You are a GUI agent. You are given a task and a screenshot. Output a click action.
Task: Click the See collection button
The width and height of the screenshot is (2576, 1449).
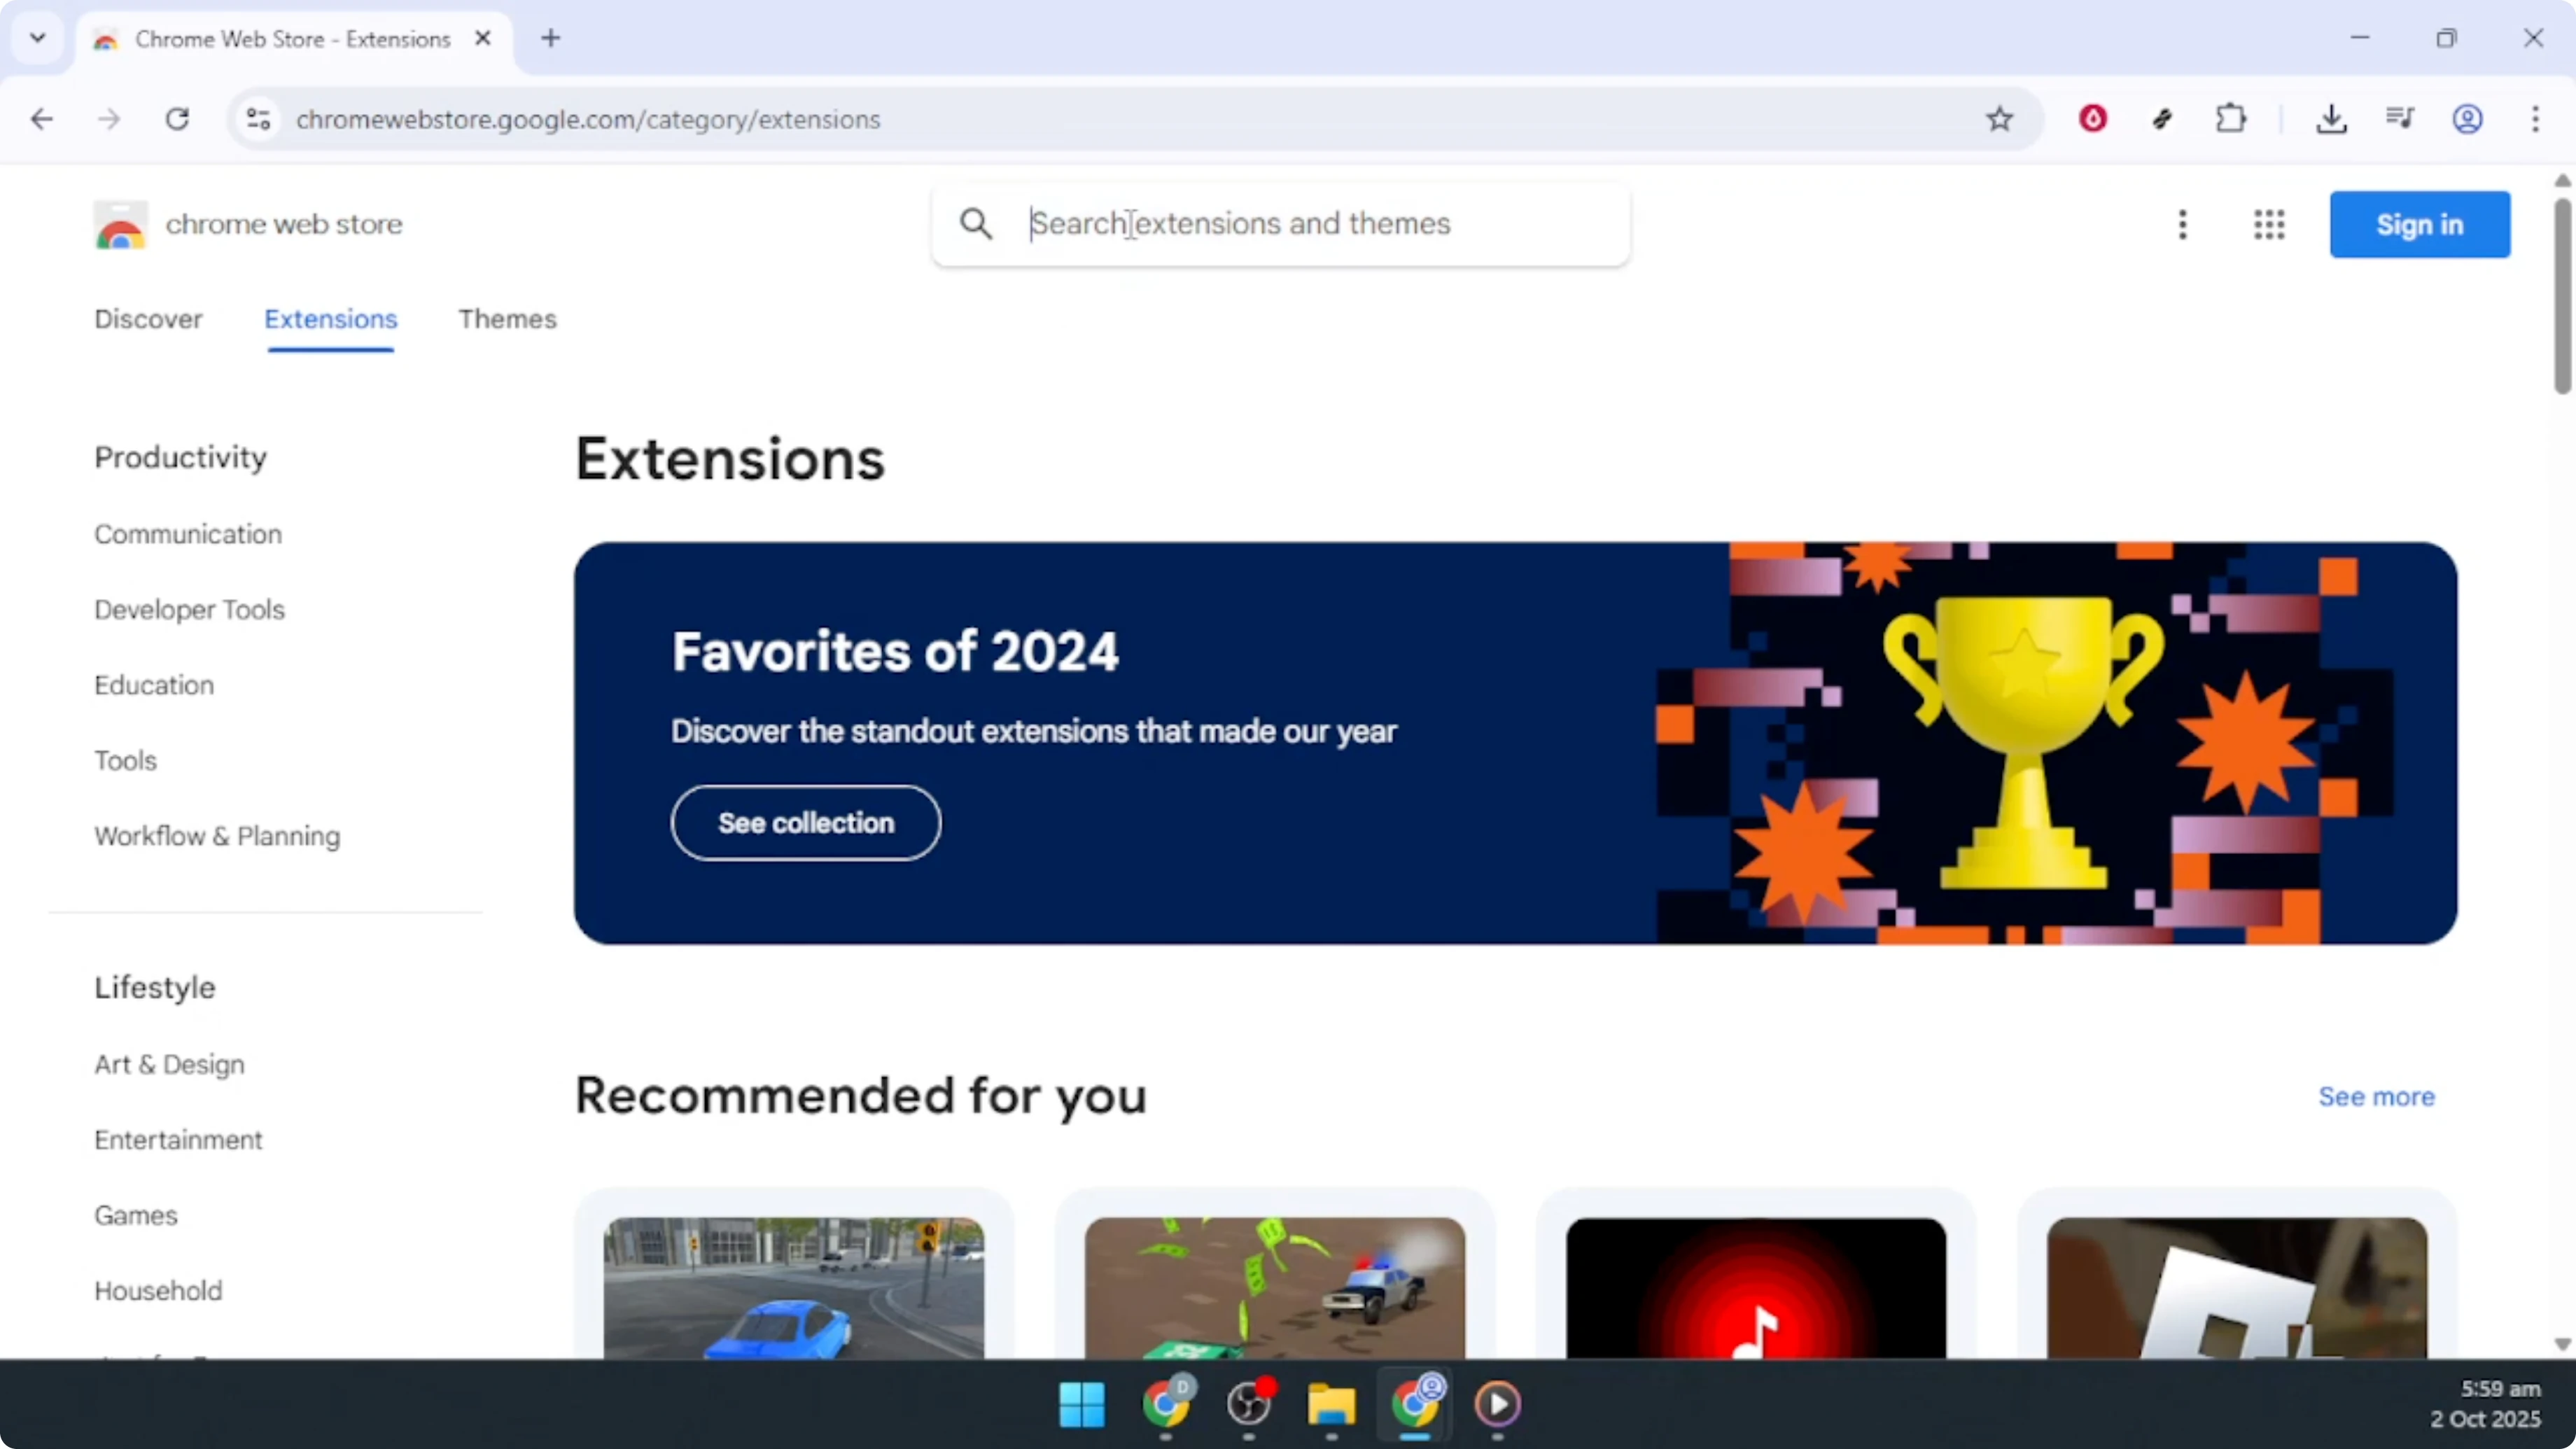pyautogui.click(x=805, y=822)
